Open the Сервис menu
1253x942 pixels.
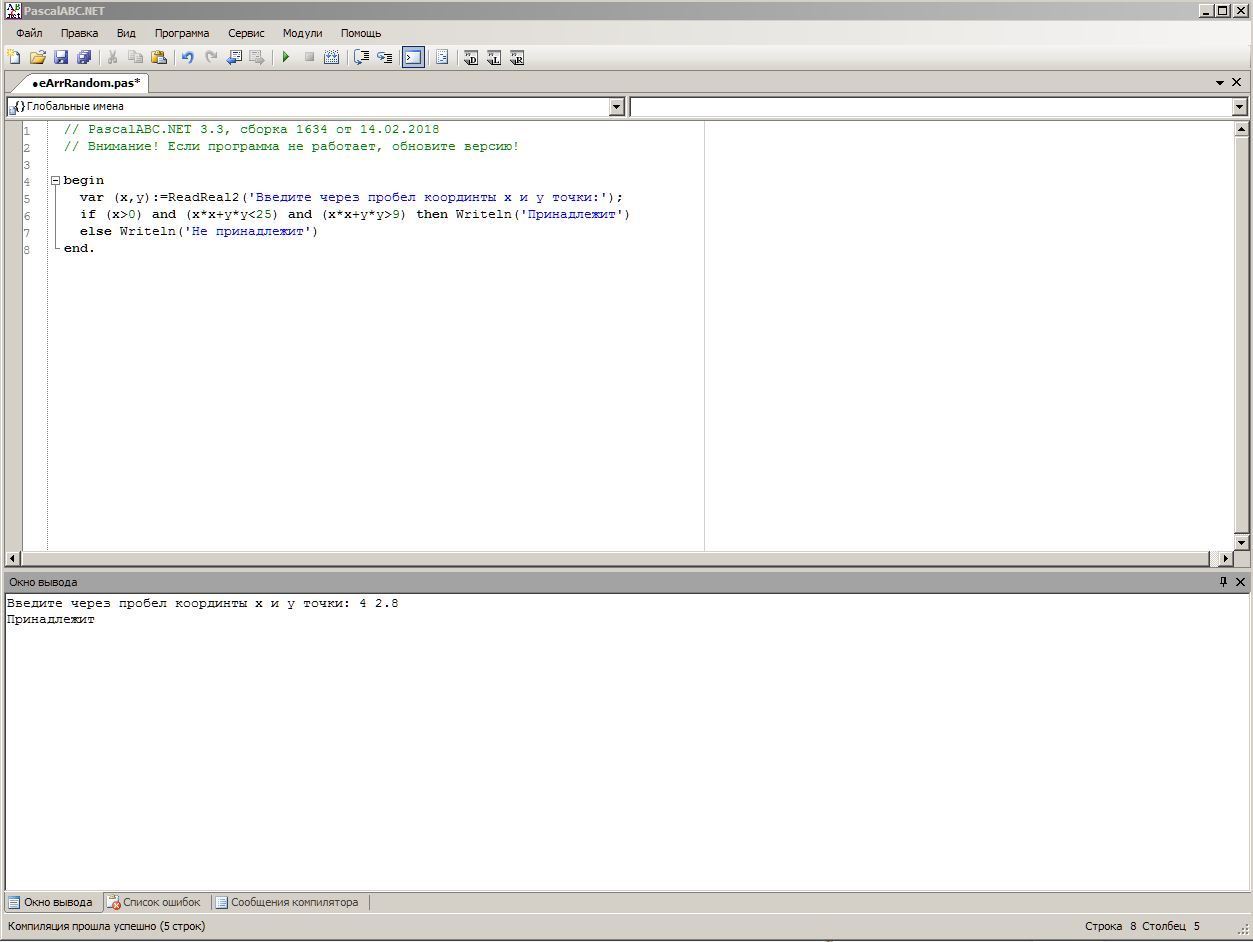pyautogui.click(x=246, y=33)
